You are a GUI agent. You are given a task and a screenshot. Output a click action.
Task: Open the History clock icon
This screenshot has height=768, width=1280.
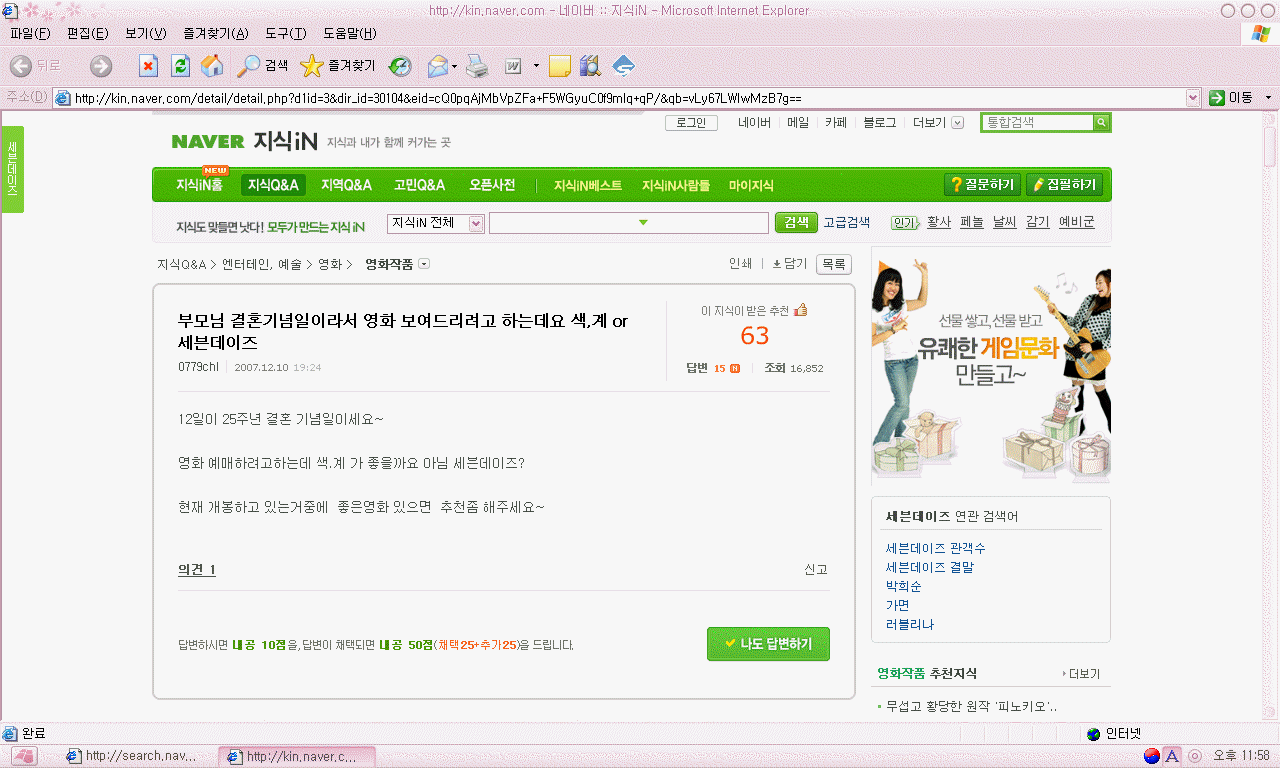[x=400, y=66]
